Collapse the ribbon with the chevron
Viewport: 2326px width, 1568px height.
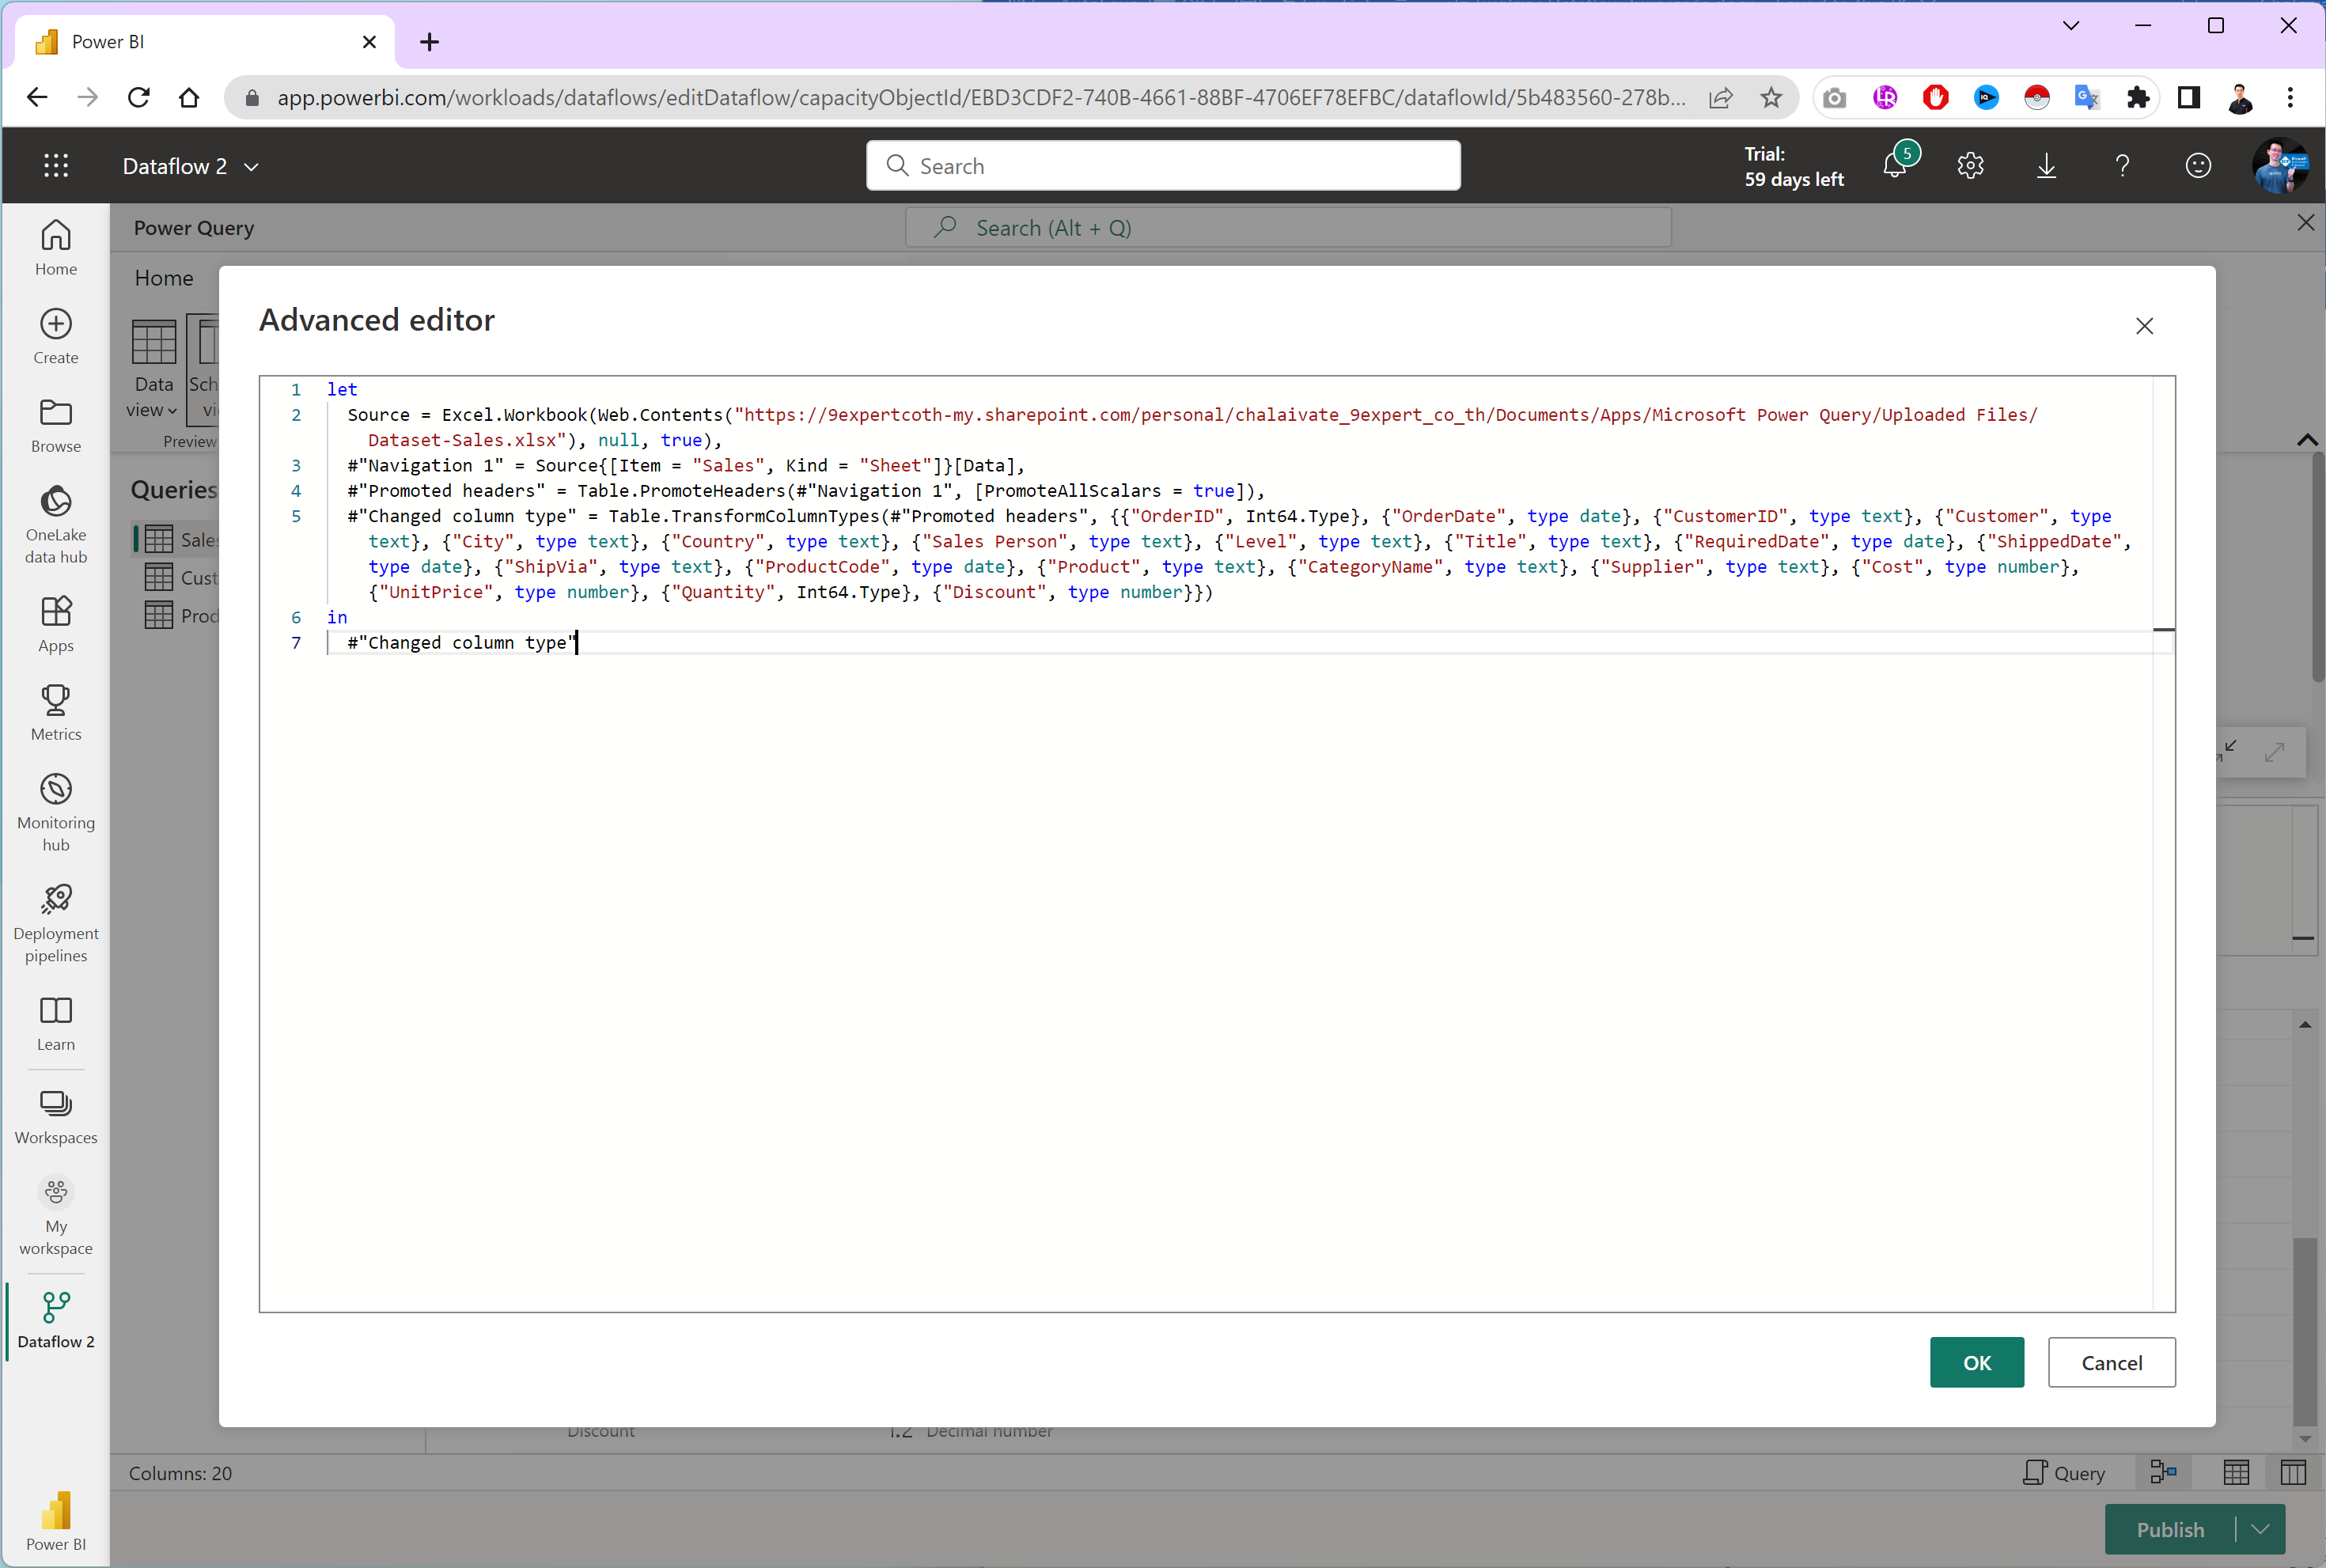pos(2306,440)
